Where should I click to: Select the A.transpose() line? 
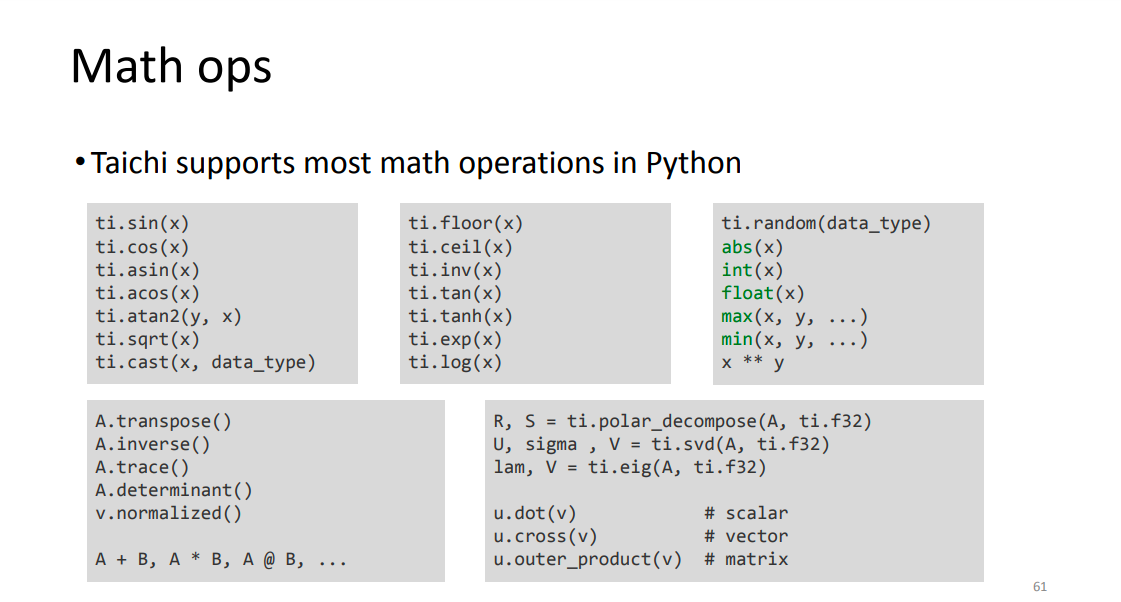click(x=164, y=421)
